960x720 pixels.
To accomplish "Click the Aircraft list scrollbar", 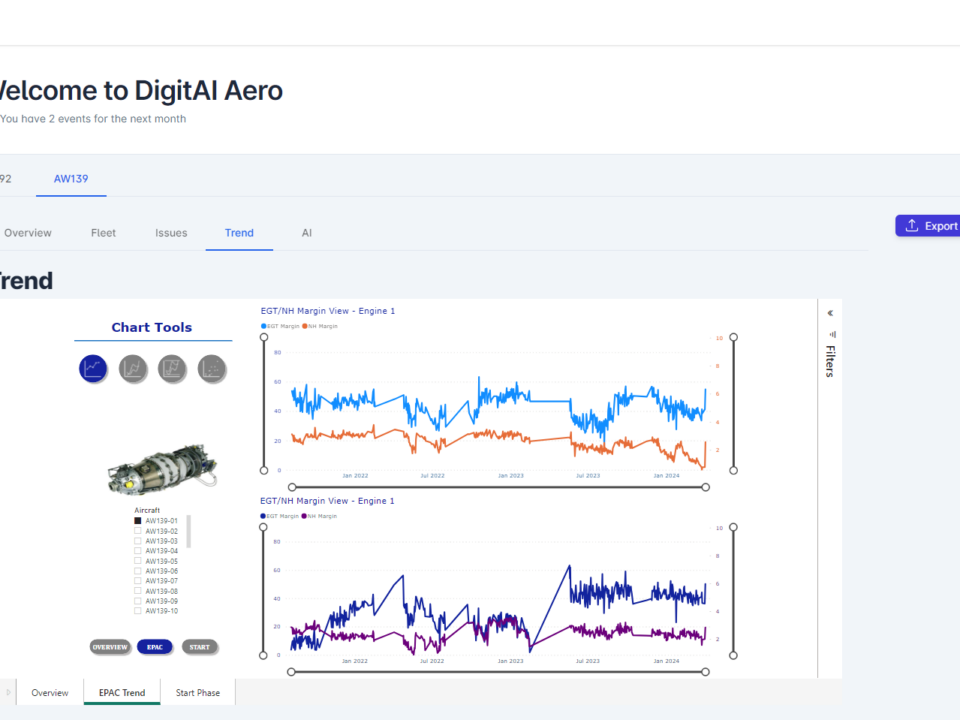I will [x=189, y=531].
